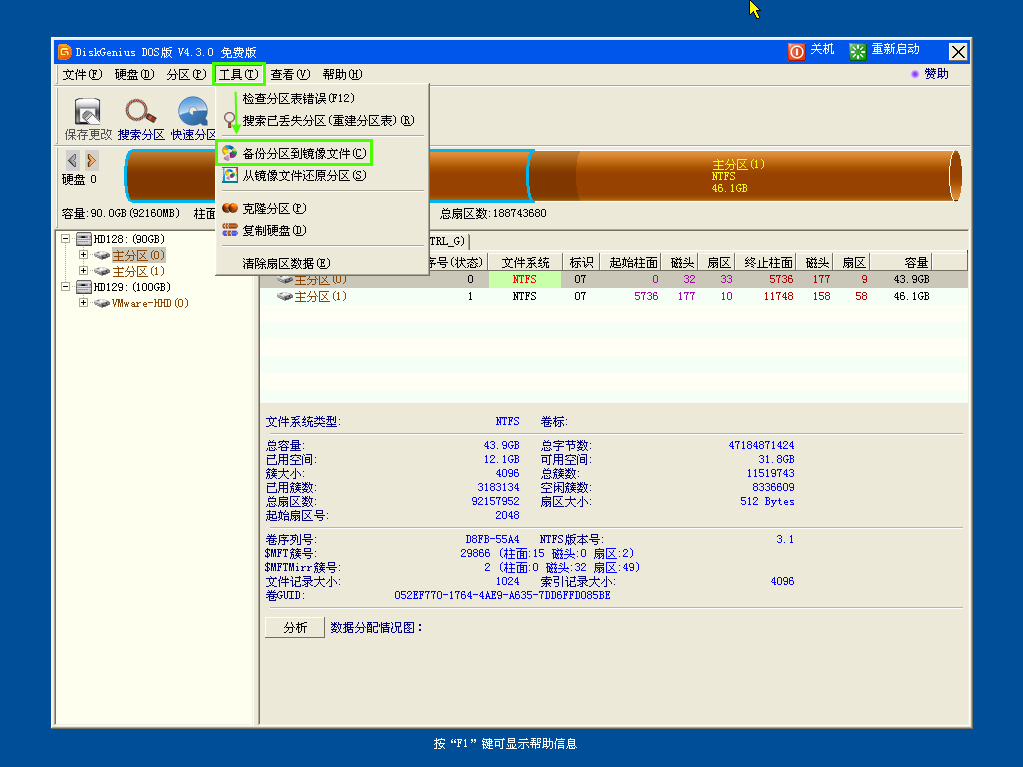Image resolution: width=1023 pixels, height=767 pixels.
Task: Click the 复制硬盘 copy disk menu icon
Action: point(230,230)
